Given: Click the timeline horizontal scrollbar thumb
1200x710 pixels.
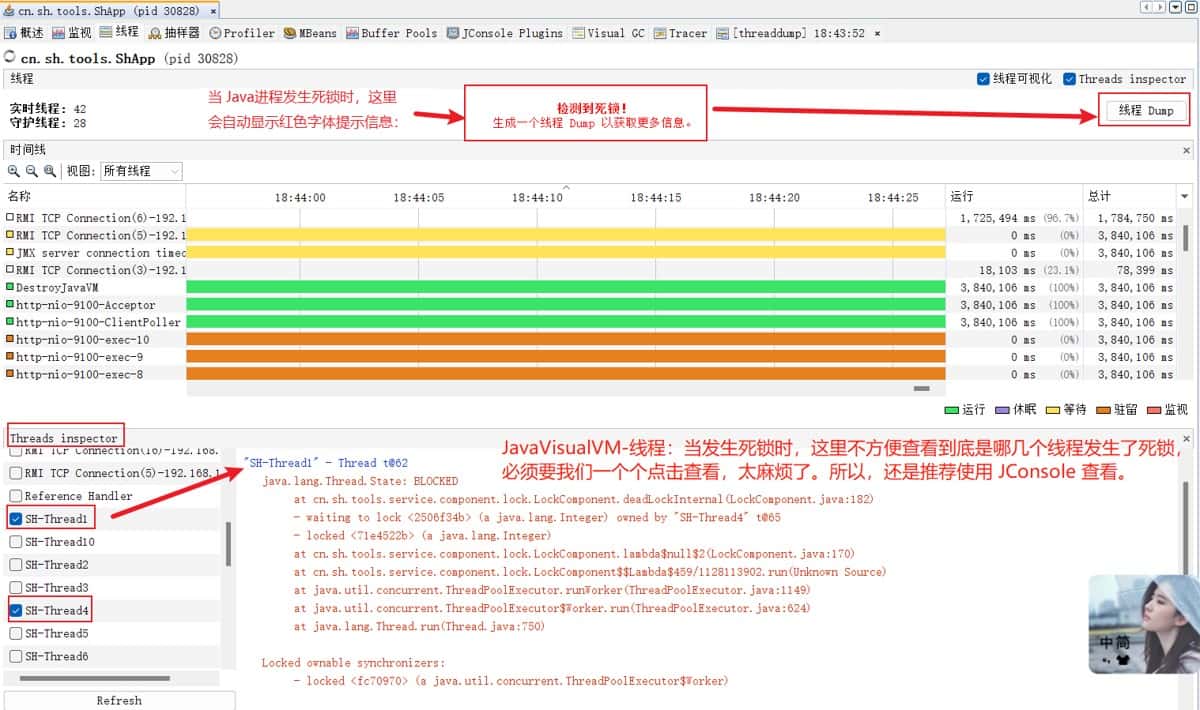Looking at the screenshot, I should tap(922, 388).
